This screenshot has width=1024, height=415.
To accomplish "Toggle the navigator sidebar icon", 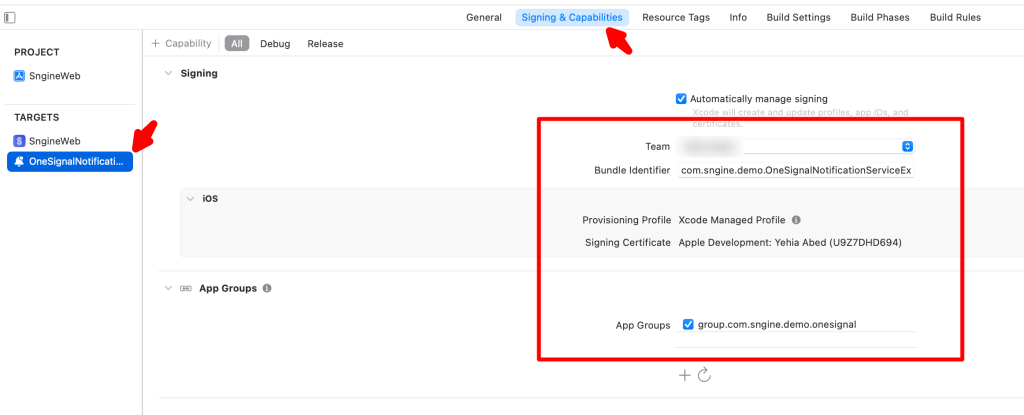I will click(10, 18).
